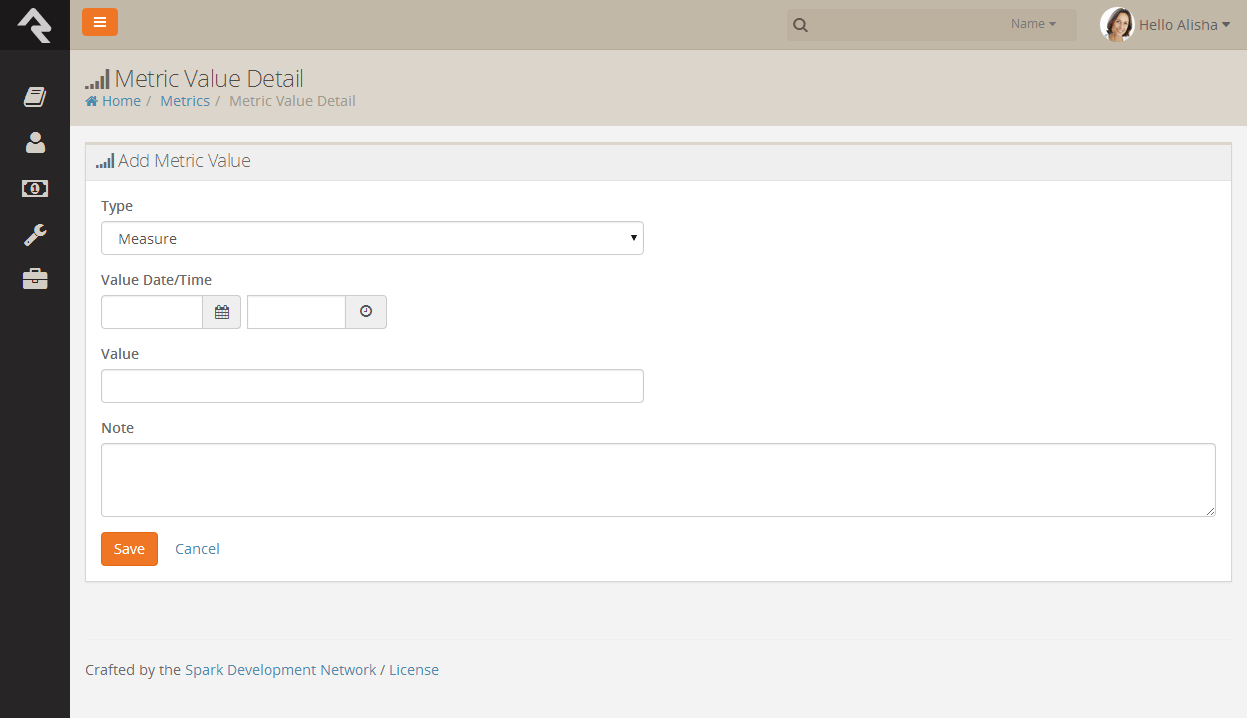Image resolution: width=1247 pixels, height=718 pixels.
Task: Click the Value Date/Time label
Action: tap(157, 280)
